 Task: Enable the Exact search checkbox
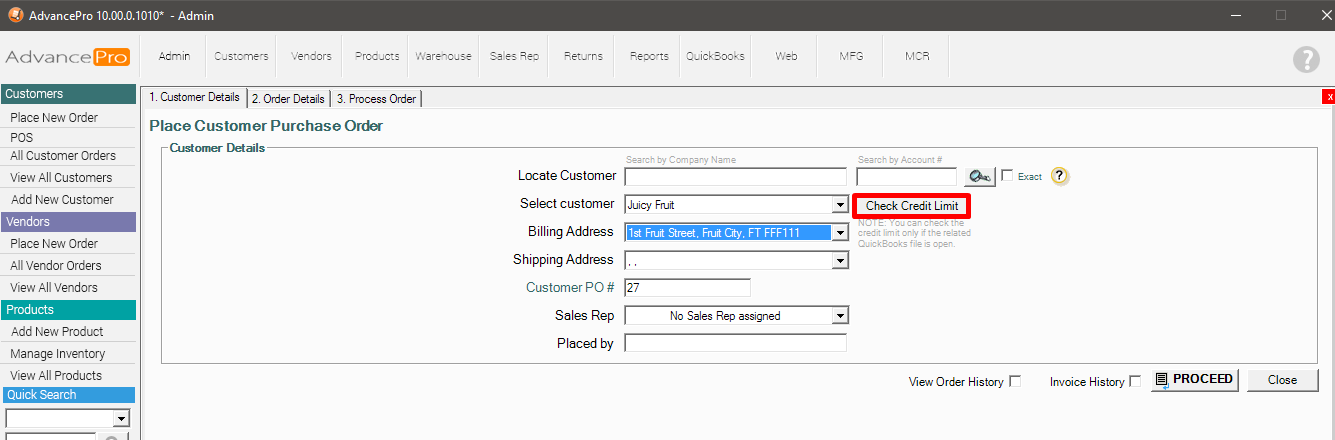click(1007, 176)
